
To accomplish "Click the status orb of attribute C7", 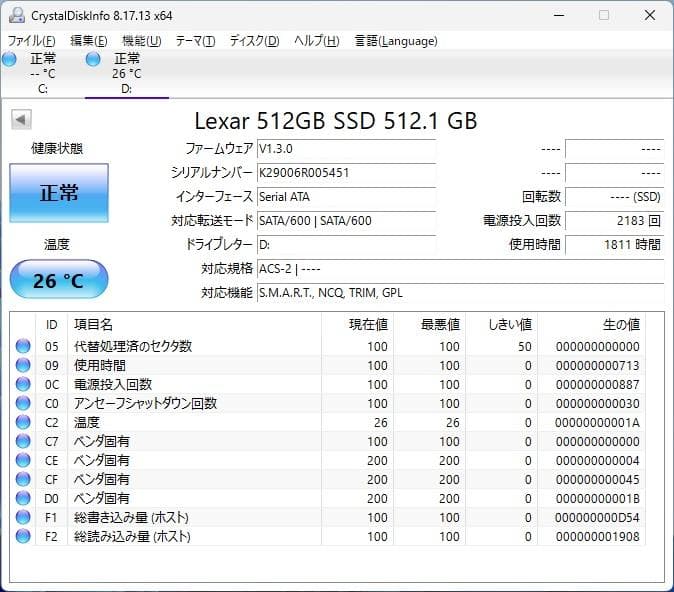I will click(23, 441).
